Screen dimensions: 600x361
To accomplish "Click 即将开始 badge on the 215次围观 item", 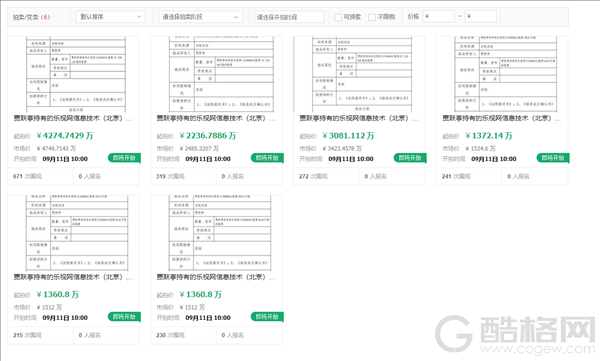I will (124, 317).
